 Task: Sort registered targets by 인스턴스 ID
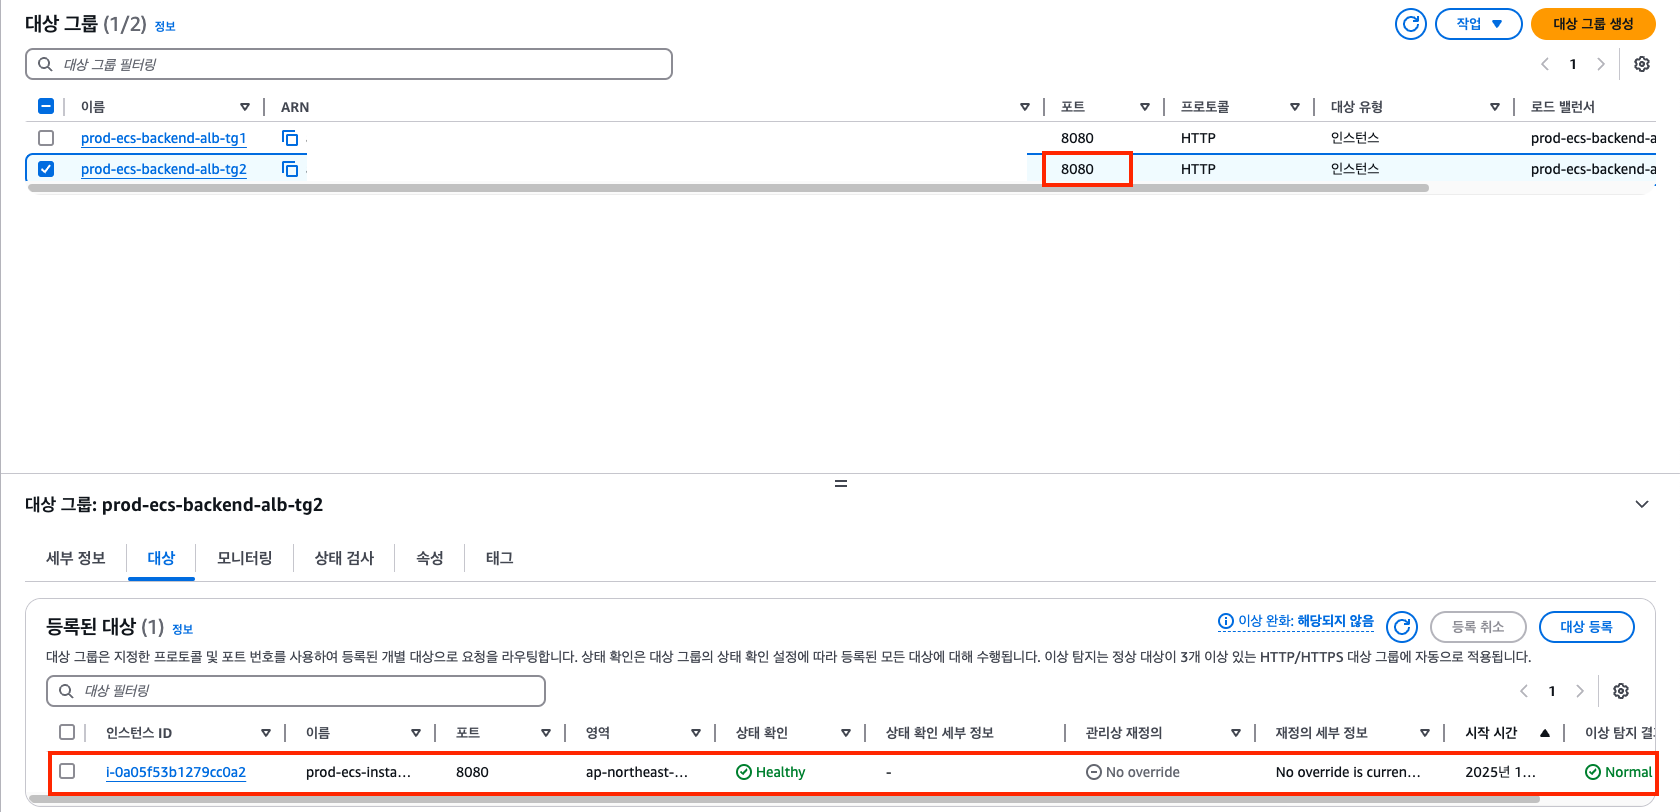(266, 733)
